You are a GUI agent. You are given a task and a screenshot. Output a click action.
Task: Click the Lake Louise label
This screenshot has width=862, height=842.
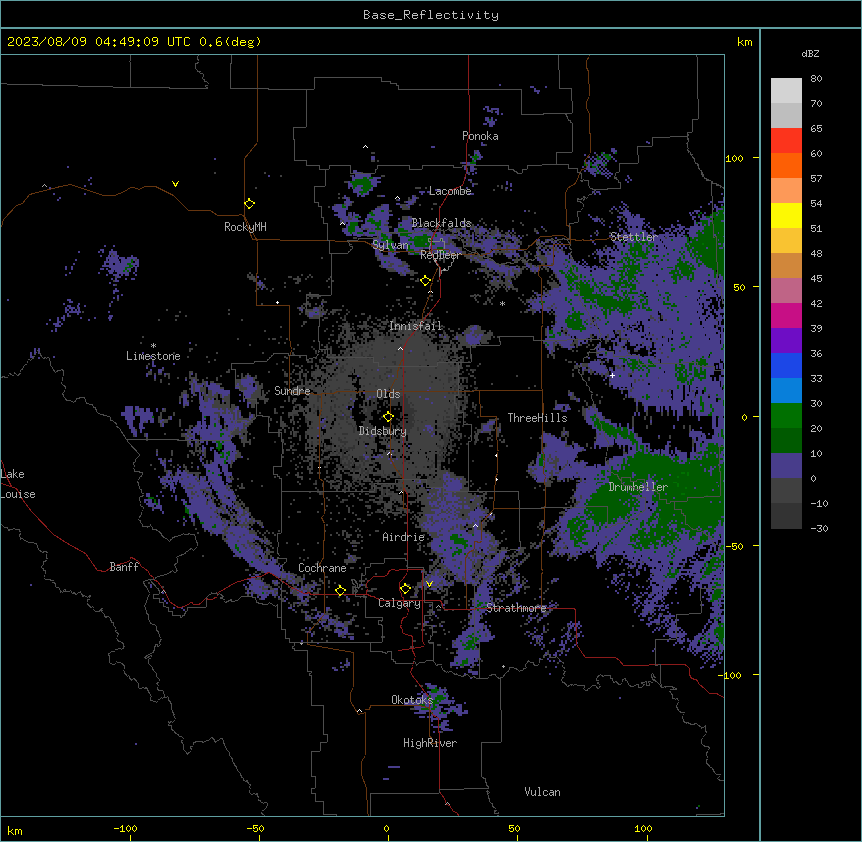[18, 484]
